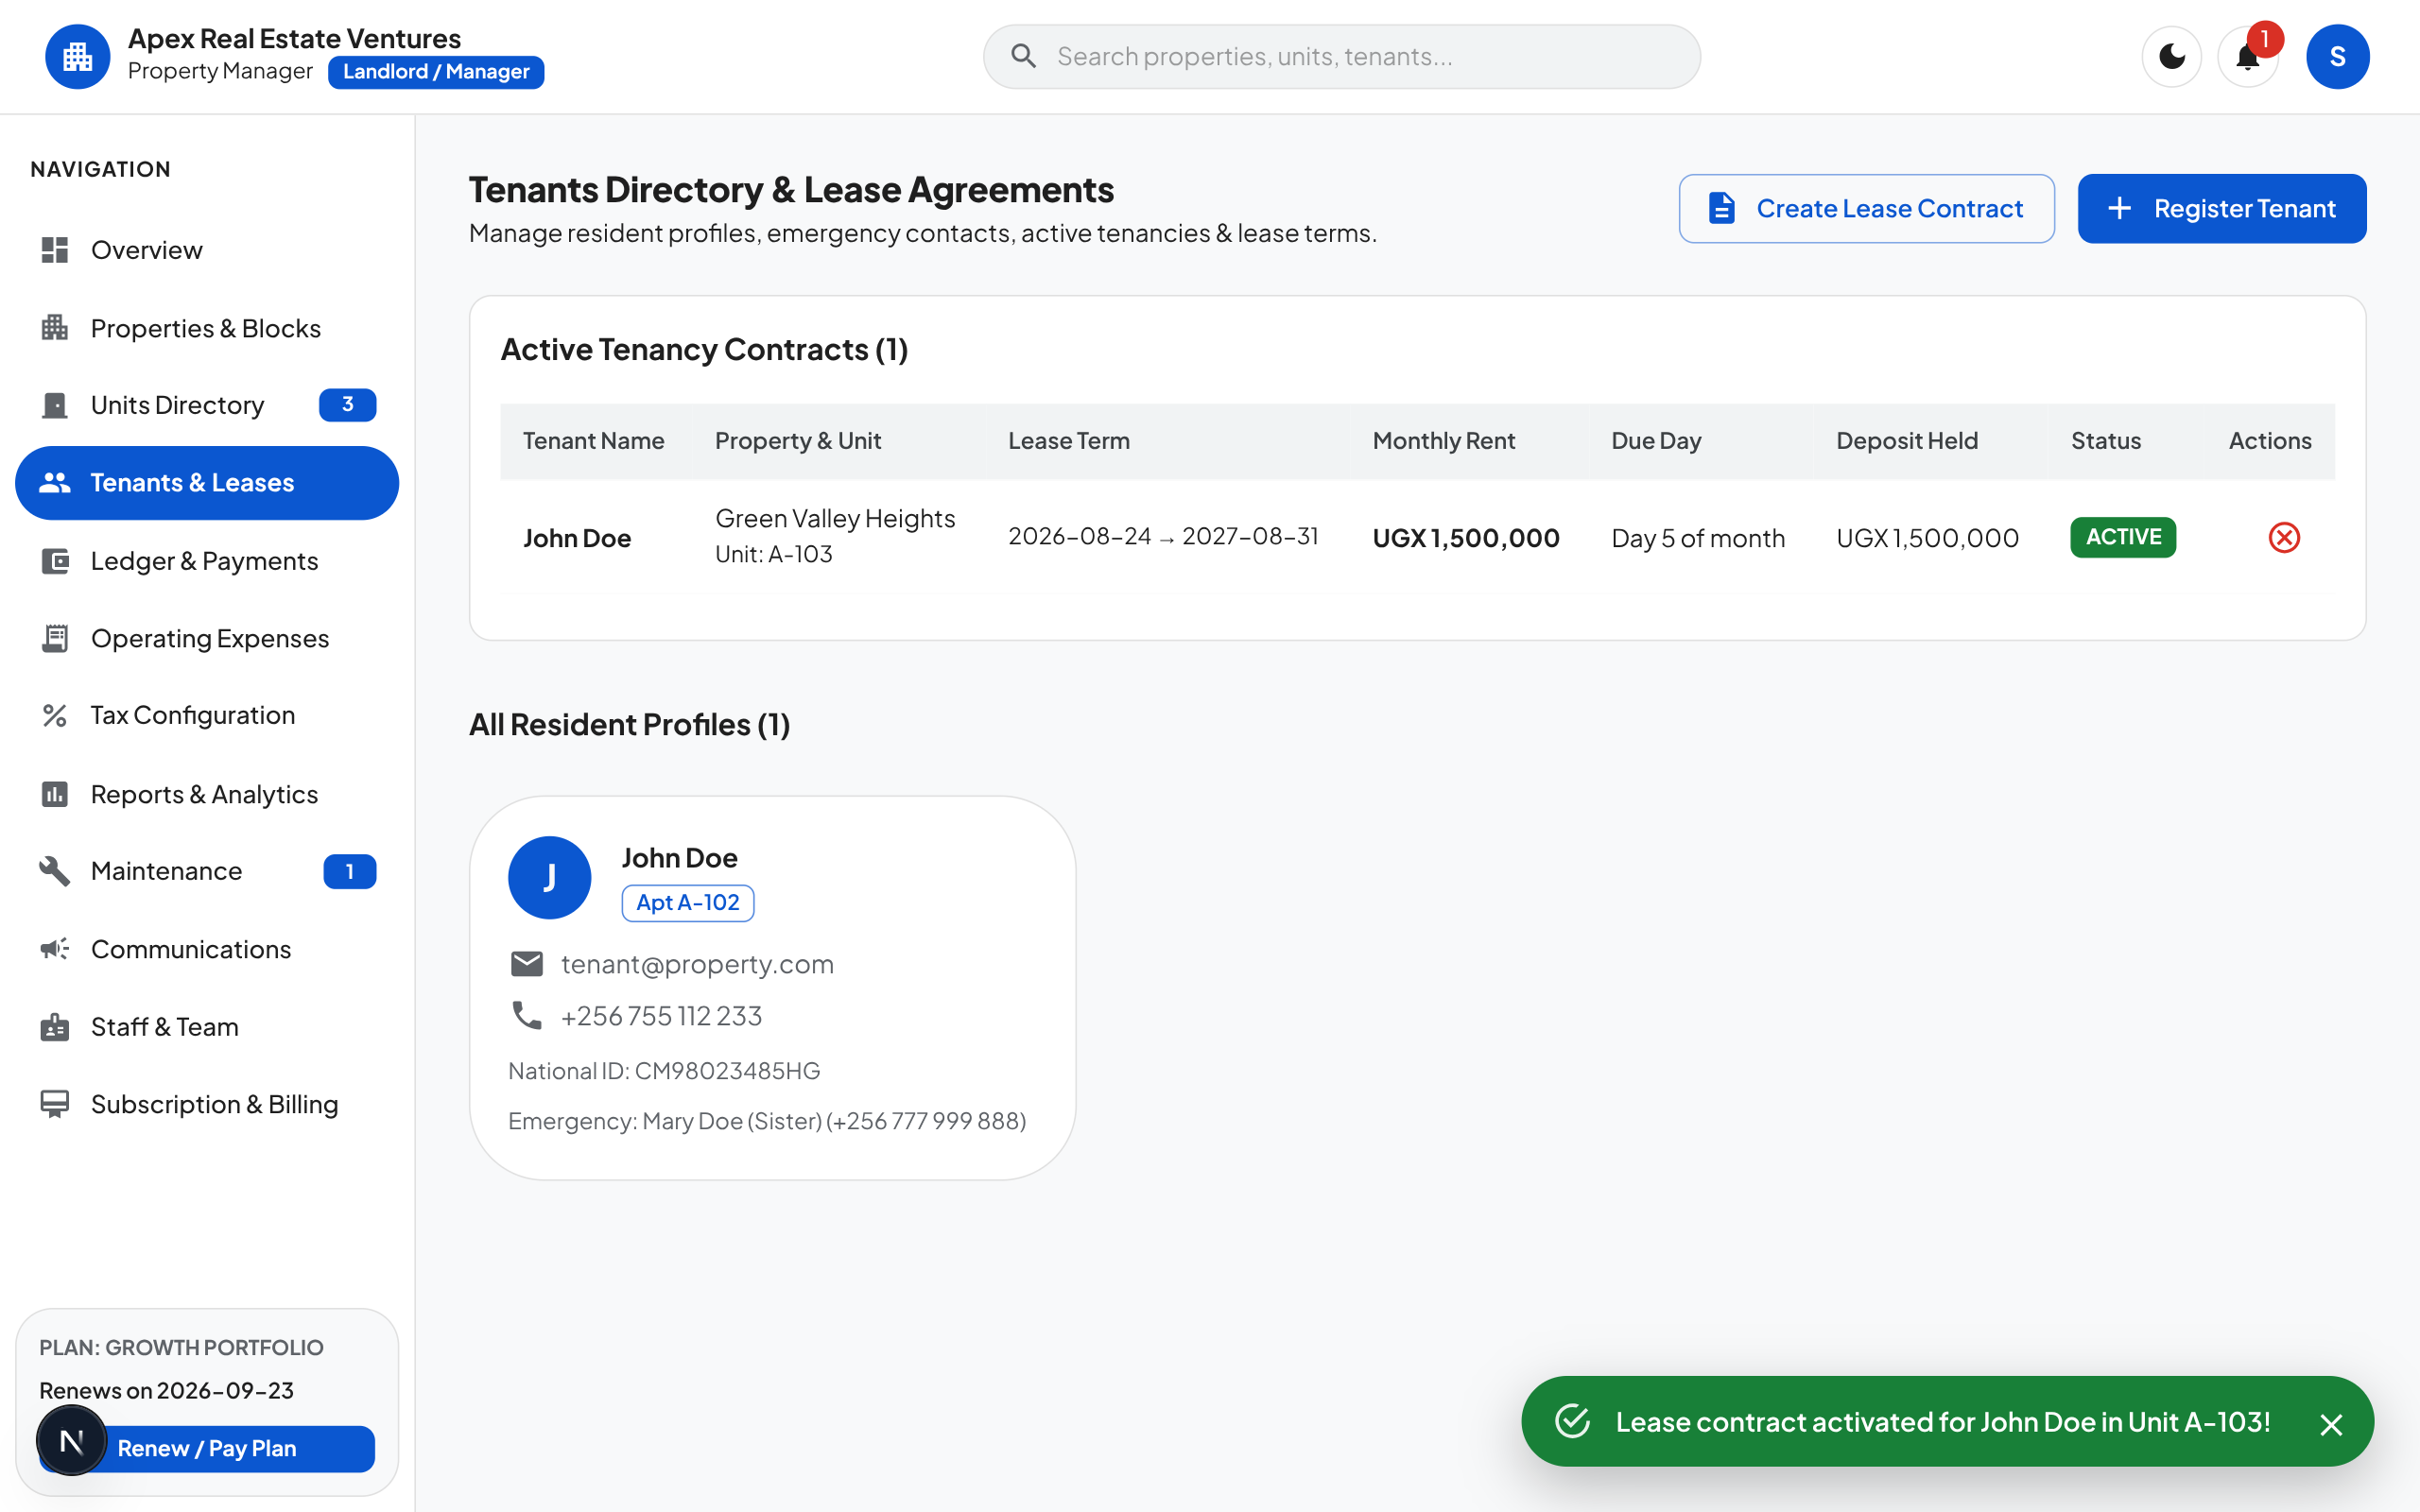
Task: Click phone icon on resident card
Action: [x=527, y=1016]
